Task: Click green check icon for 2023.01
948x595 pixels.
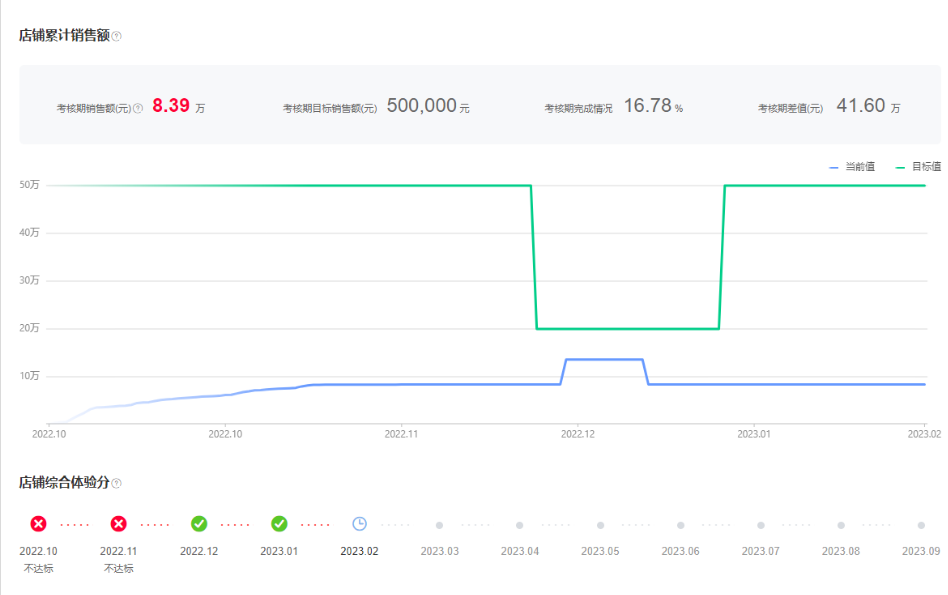Action: click(x=279, y=524)
